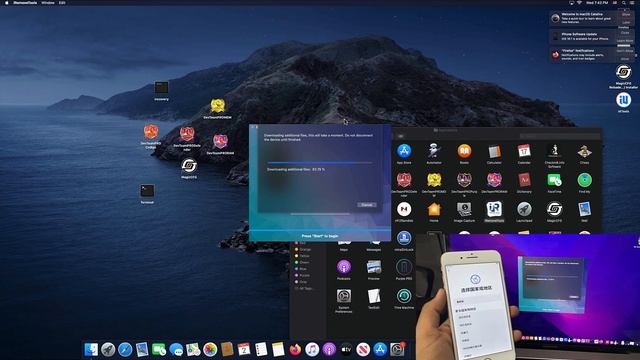
Task: Open Automator in the Applications window
Action: click(434, 151)
